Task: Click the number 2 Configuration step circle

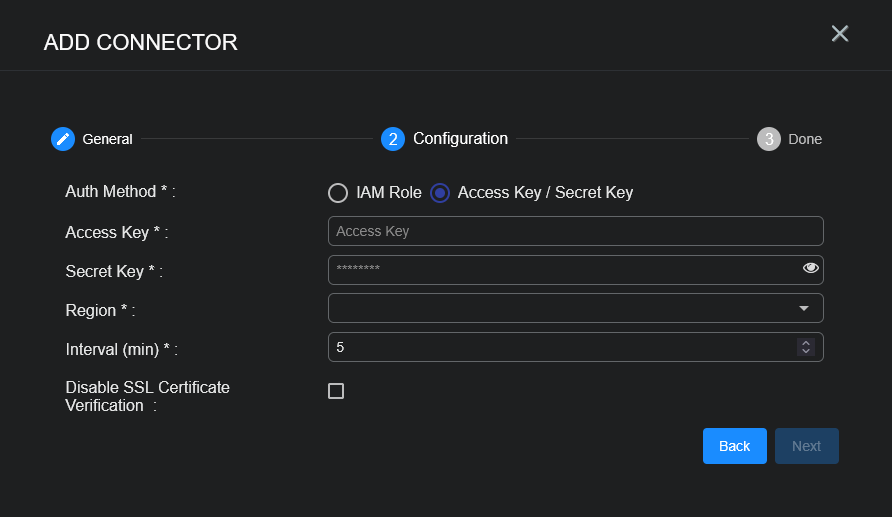Action: click(393, 139)
